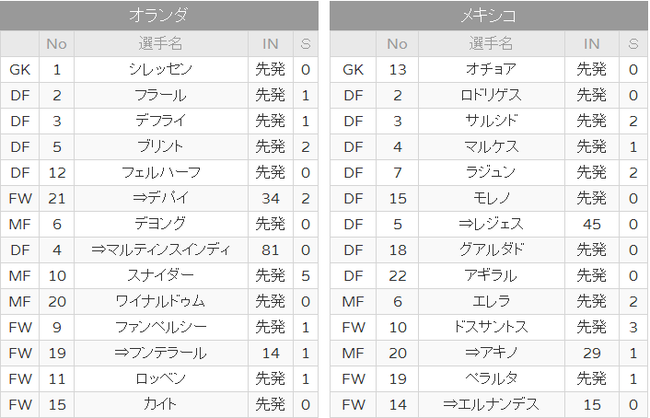Select ⇒アキノ substitute name
The height and width of the screenshot is (418, 650).
pos(491,352)
